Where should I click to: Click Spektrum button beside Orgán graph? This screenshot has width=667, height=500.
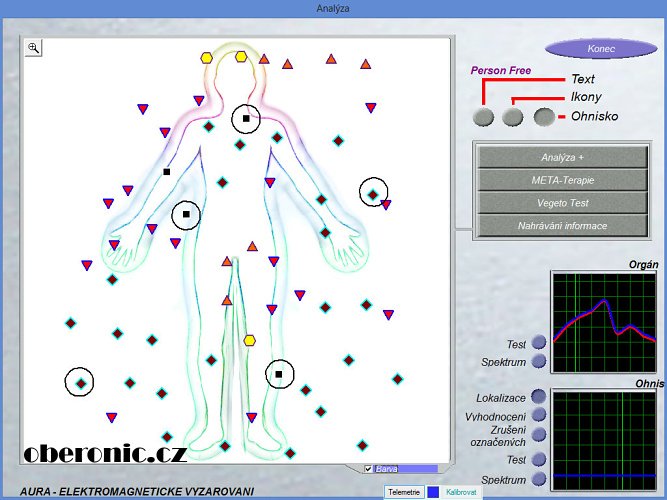(x=539, y=361)
